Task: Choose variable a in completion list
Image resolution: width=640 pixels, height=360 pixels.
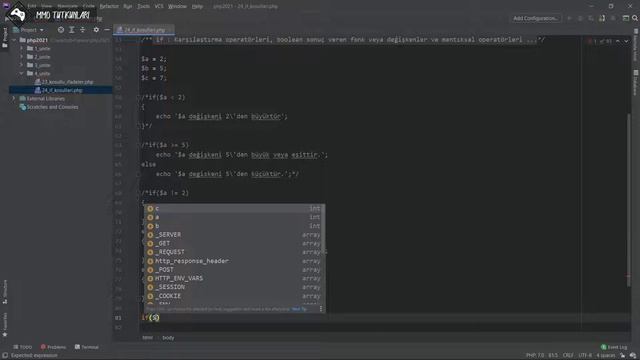Action: click(234, 217)
